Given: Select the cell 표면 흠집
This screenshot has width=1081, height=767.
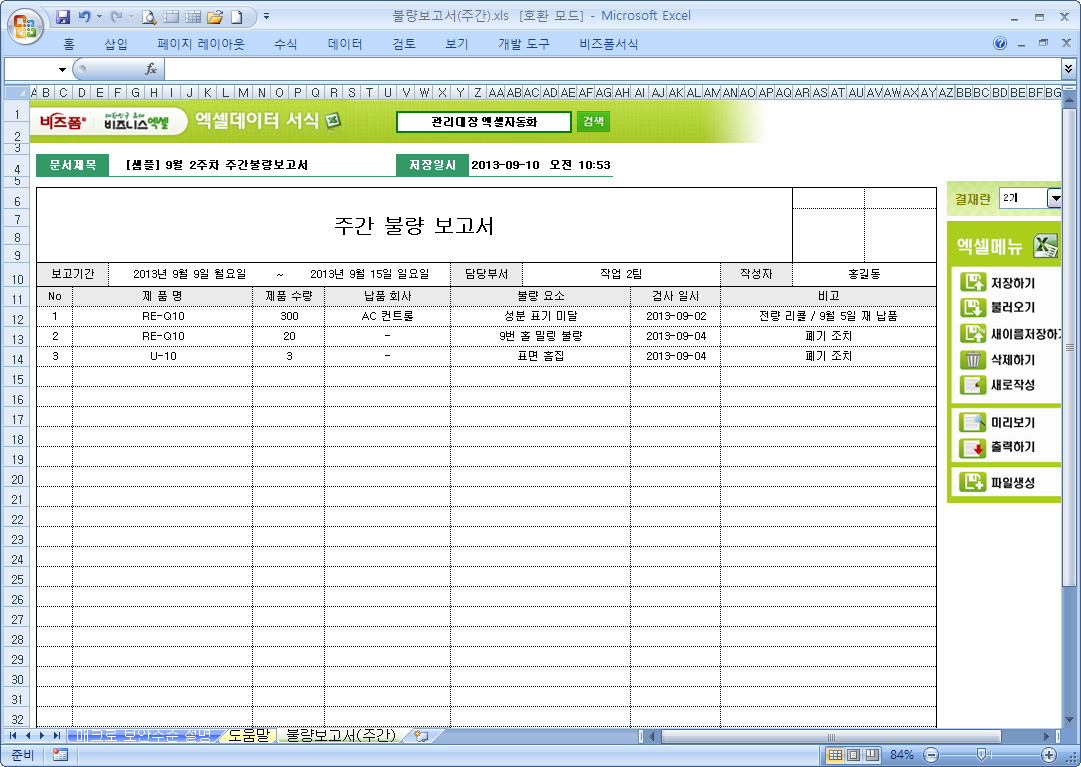Looking at the screenshot, I should point(540,356).
